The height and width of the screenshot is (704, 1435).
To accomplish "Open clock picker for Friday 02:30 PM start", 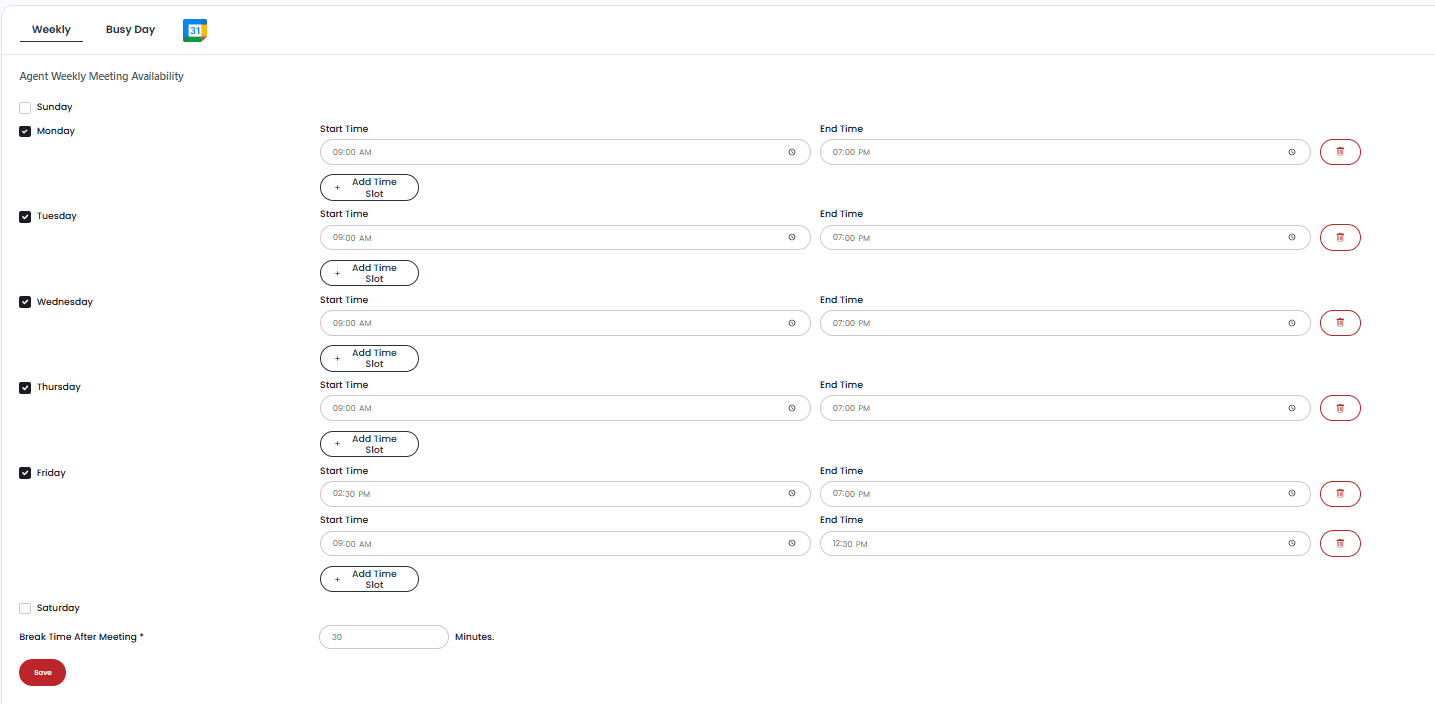I will pyautogui.click(x=791, y=494).
